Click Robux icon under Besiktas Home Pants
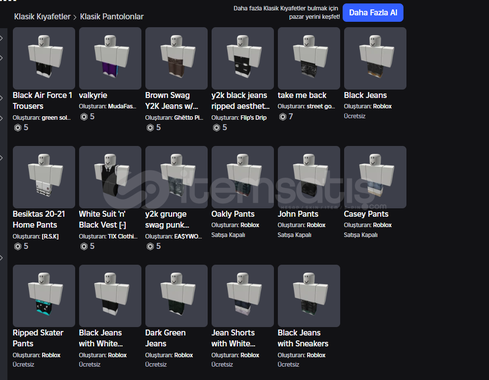This screenshot has height=380, width=489. tap(17, 246)
